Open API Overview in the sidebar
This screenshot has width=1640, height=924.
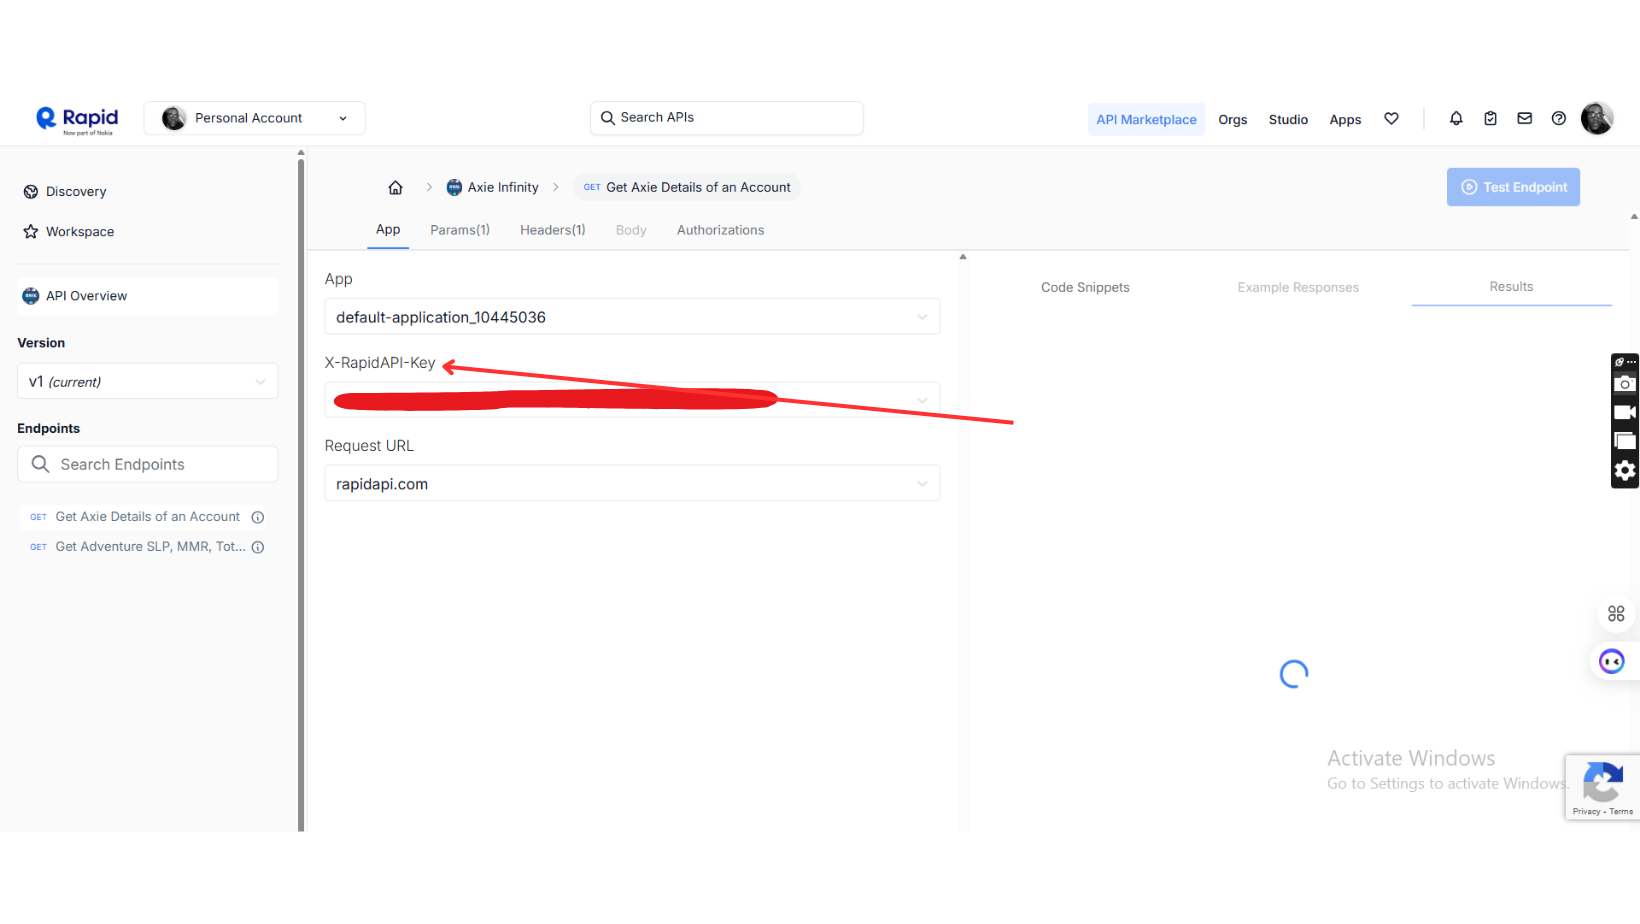coord(148,296)
